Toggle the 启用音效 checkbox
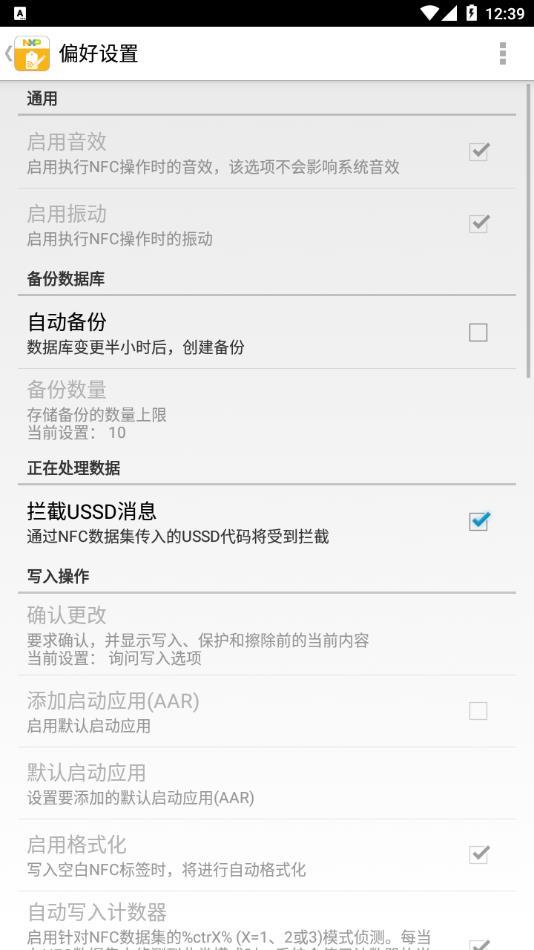The image size is (534, 950). coord(478,151)
